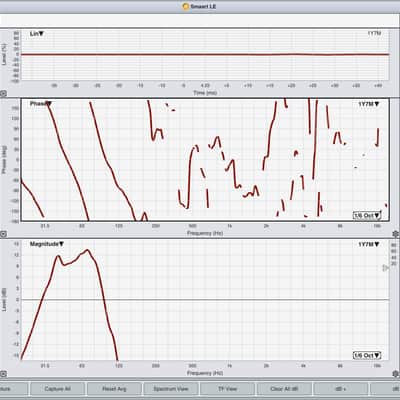The image size is (400, 400).
Task: Switch to TF View
Action: [x=227, y=389]
